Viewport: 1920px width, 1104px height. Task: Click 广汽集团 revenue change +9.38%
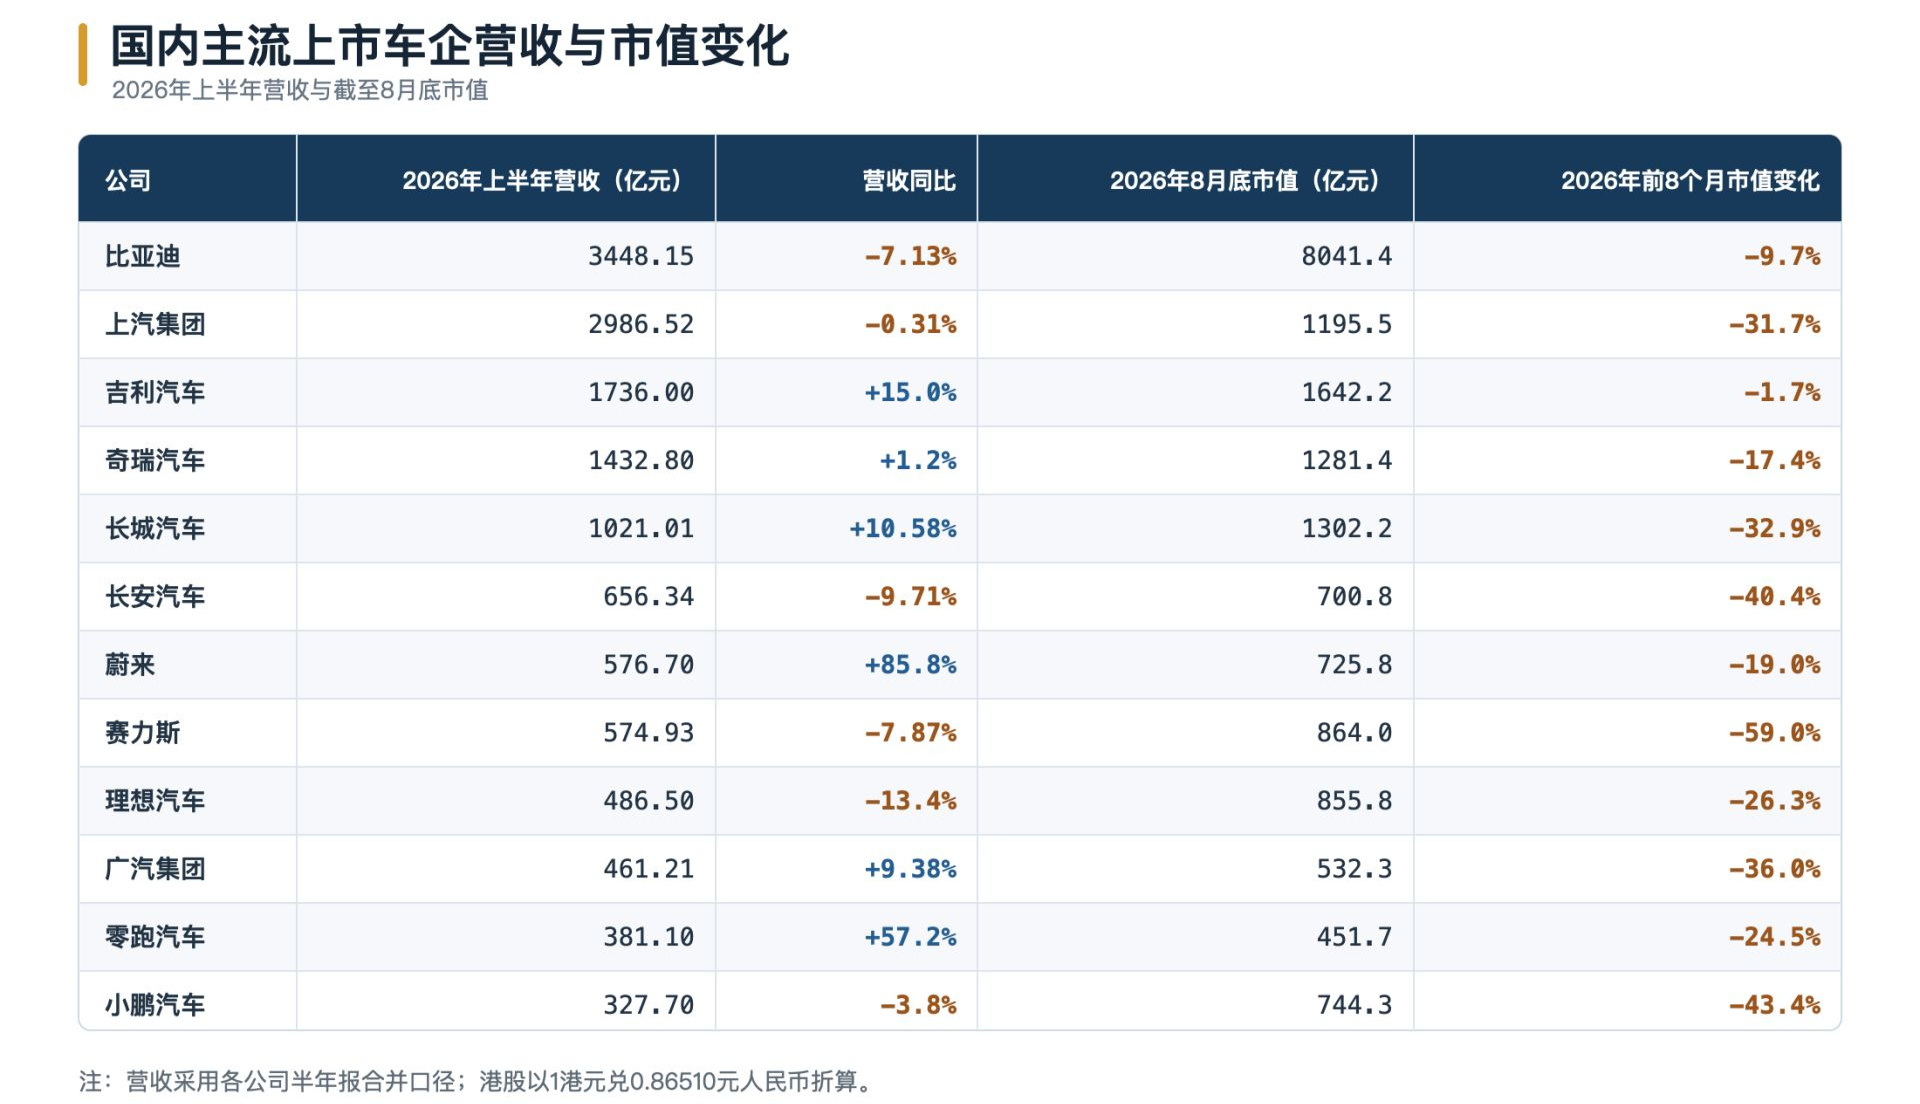911,868
